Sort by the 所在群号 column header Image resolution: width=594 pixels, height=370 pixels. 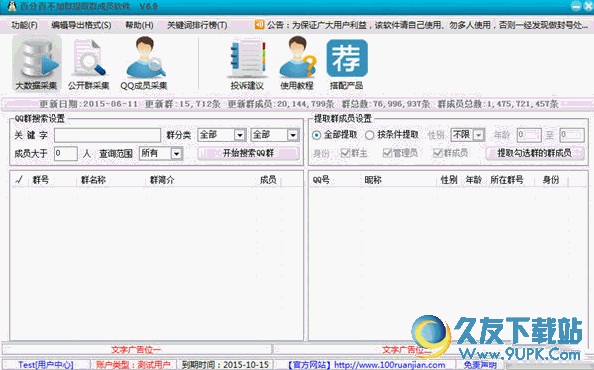coord(506,180)
